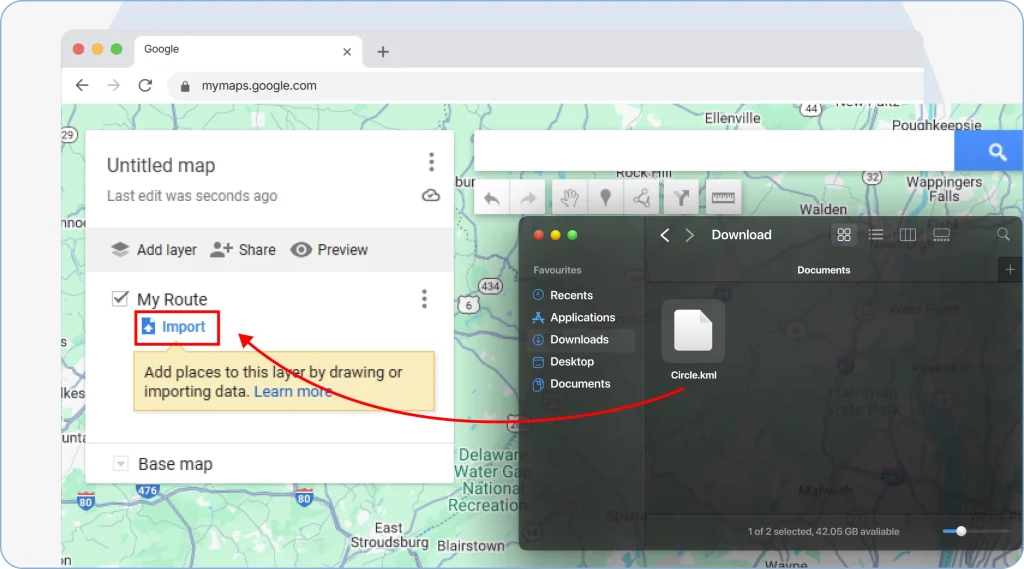Expand the Base map dropdown arrow

pos(120,464)
